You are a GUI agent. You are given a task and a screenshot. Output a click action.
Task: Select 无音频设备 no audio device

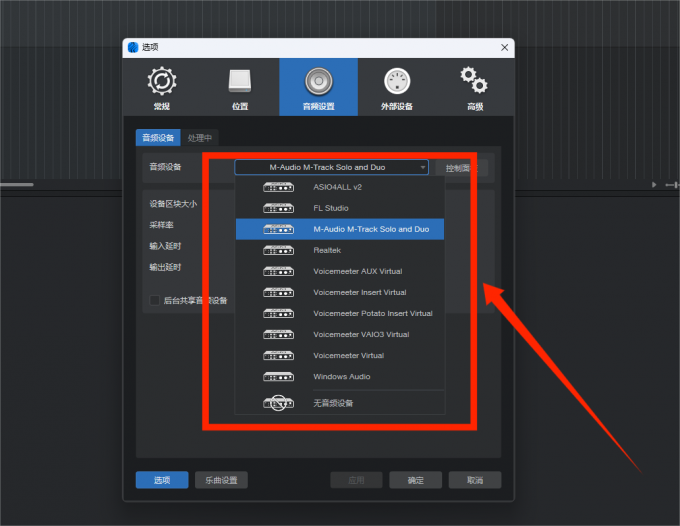coord(340,403)
